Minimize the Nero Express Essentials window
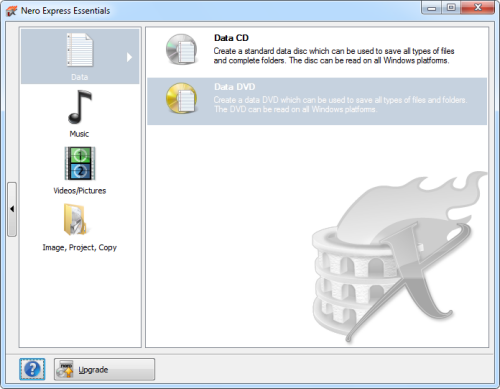Screen dimensions: 500x389 [432, 7]
